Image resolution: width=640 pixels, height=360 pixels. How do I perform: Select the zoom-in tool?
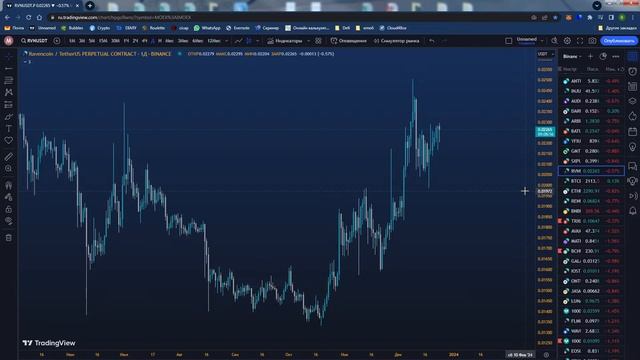tap(9, 169)
